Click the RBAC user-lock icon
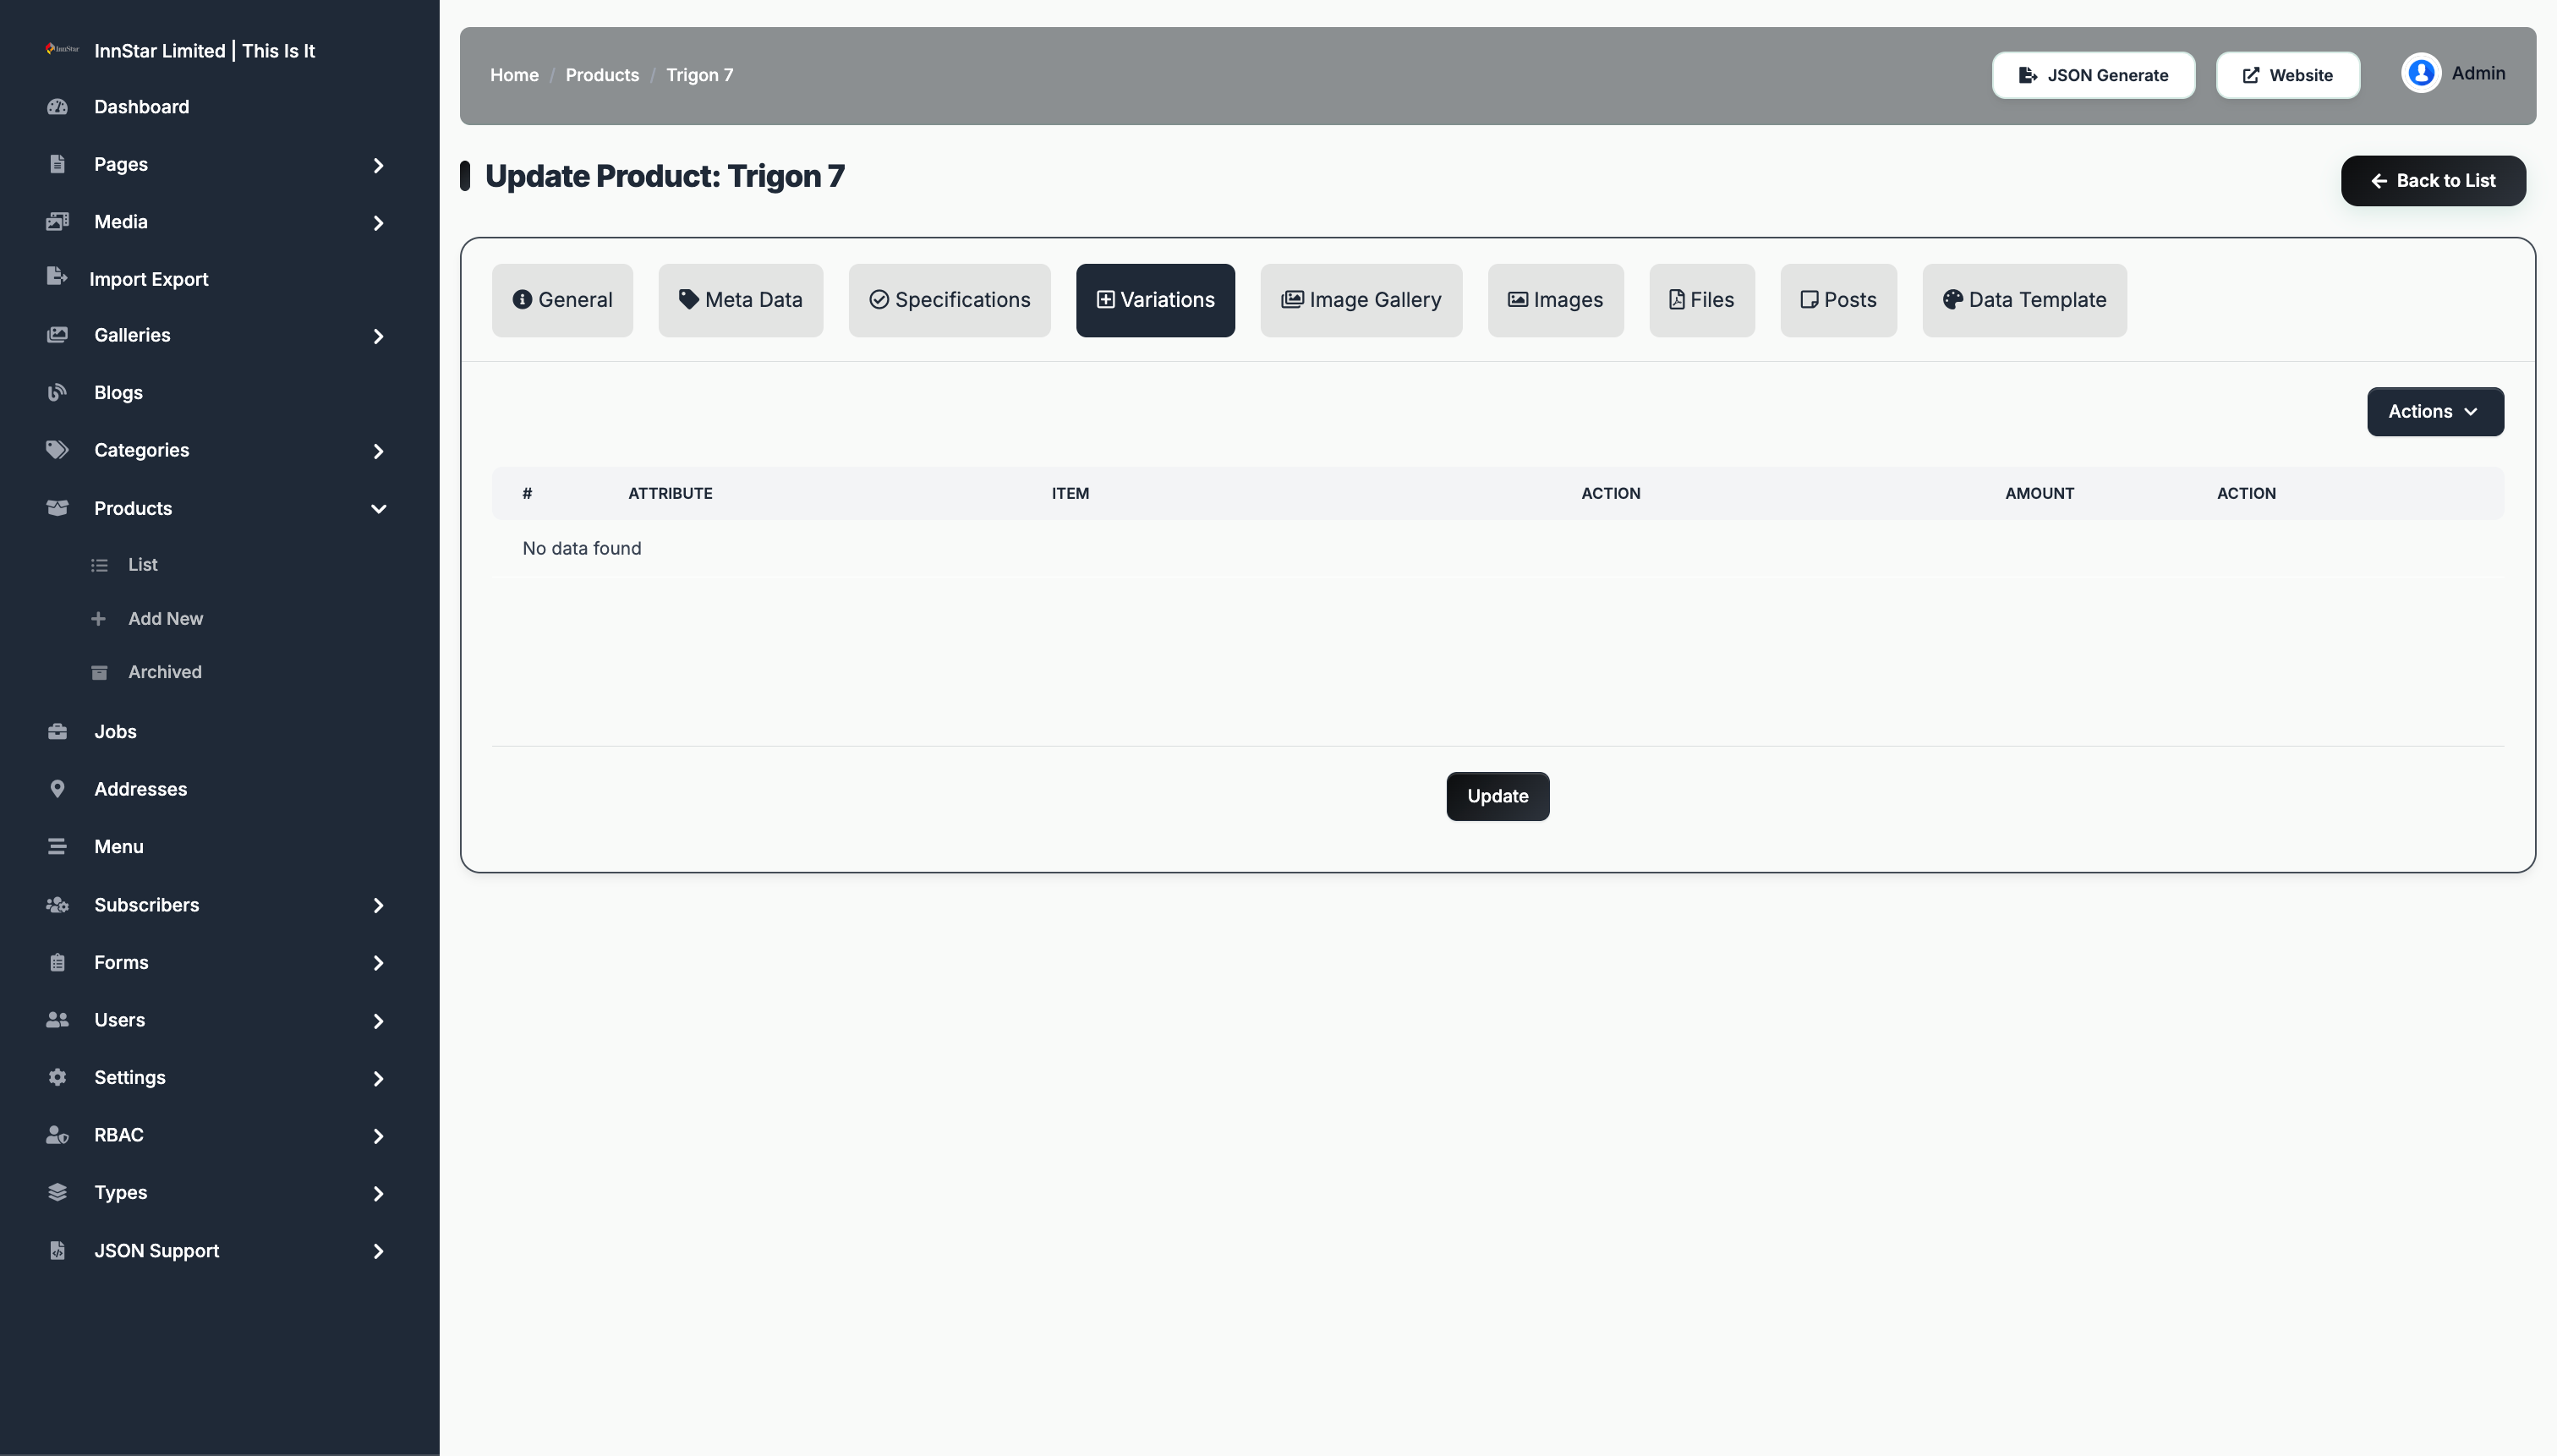 pyautogui.click(x=57, y=1135)
